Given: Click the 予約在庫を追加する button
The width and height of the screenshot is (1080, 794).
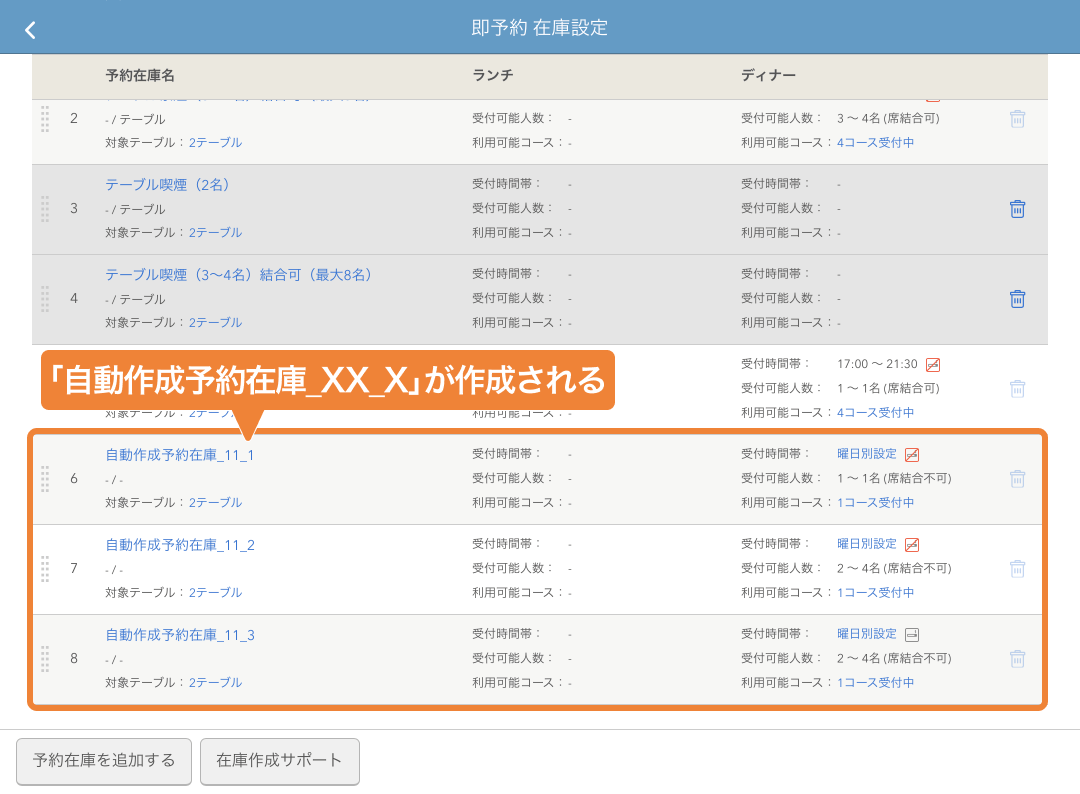Looking at the screenshot, I should pos(103,761).
